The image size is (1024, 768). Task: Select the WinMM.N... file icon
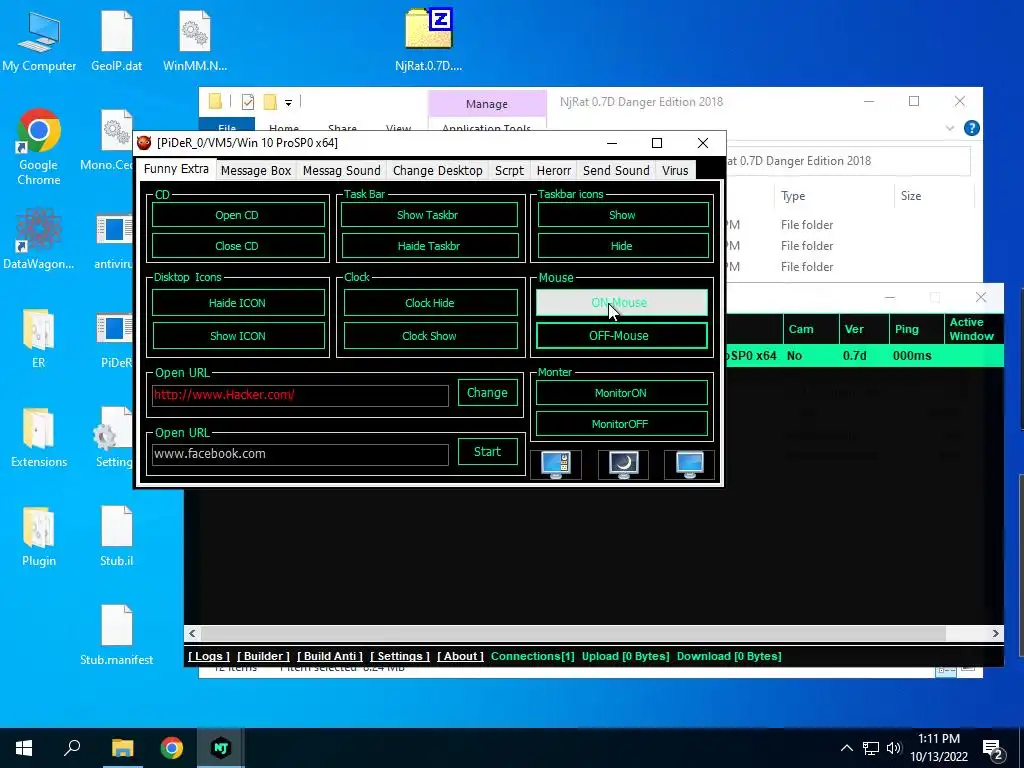click(x=195, y=41)
